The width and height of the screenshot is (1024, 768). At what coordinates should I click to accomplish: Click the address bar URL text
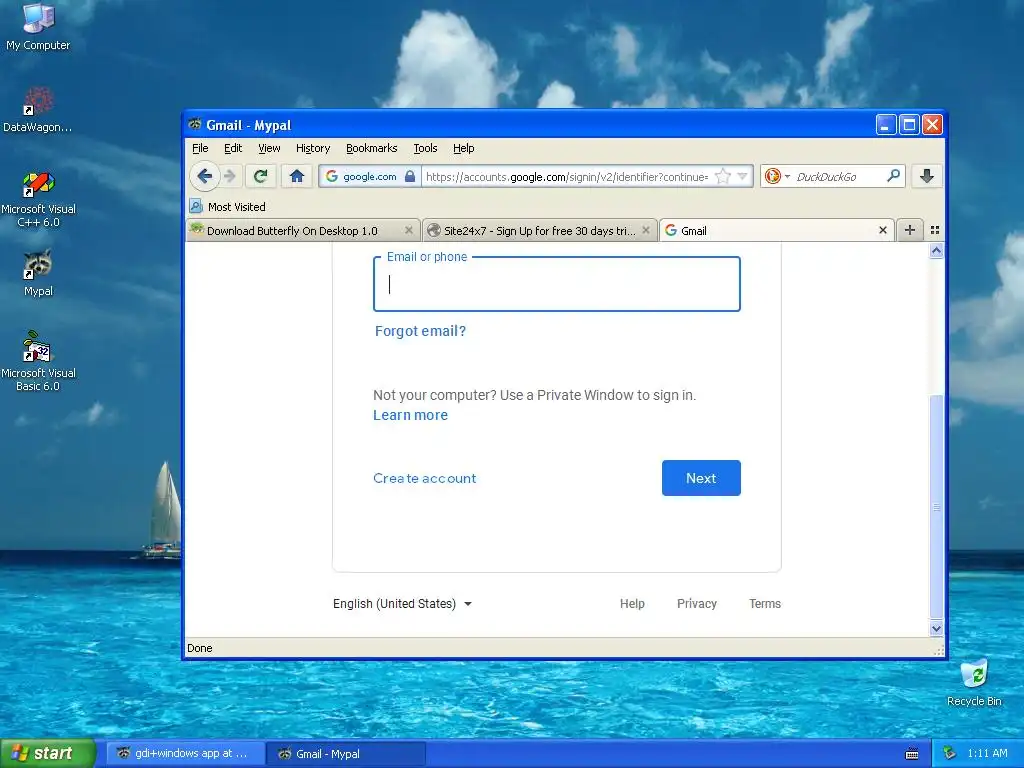tap(567, 176)
